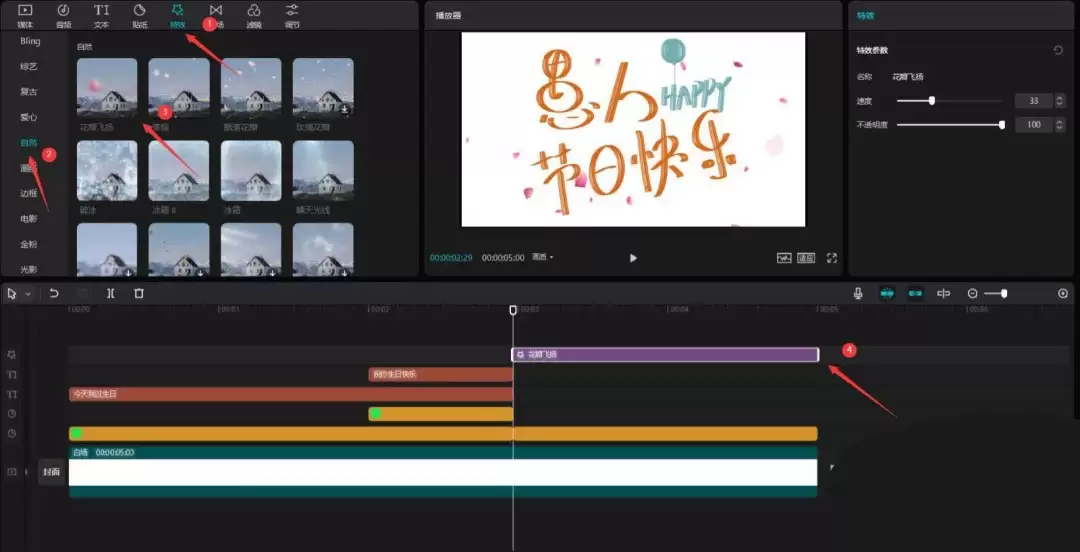Choose the 爱心 effect category
The height and width of the screenshot is (552, 1080).
tap(29, 117)
